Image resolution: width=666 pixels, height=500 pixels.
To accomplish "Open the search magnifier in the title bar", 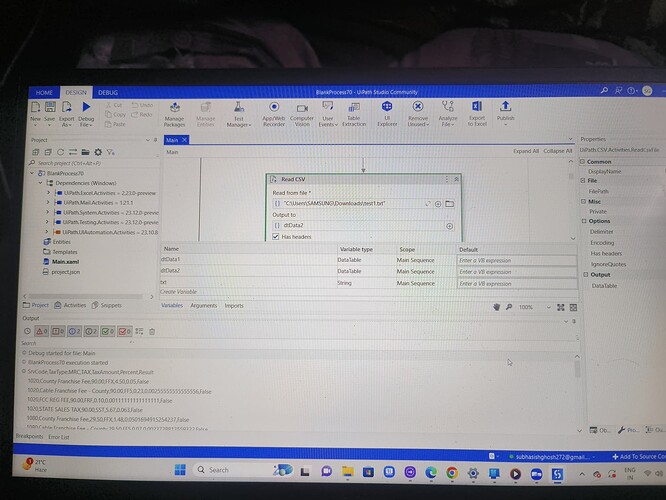I will pyautogui.click(x=604, y=90).
